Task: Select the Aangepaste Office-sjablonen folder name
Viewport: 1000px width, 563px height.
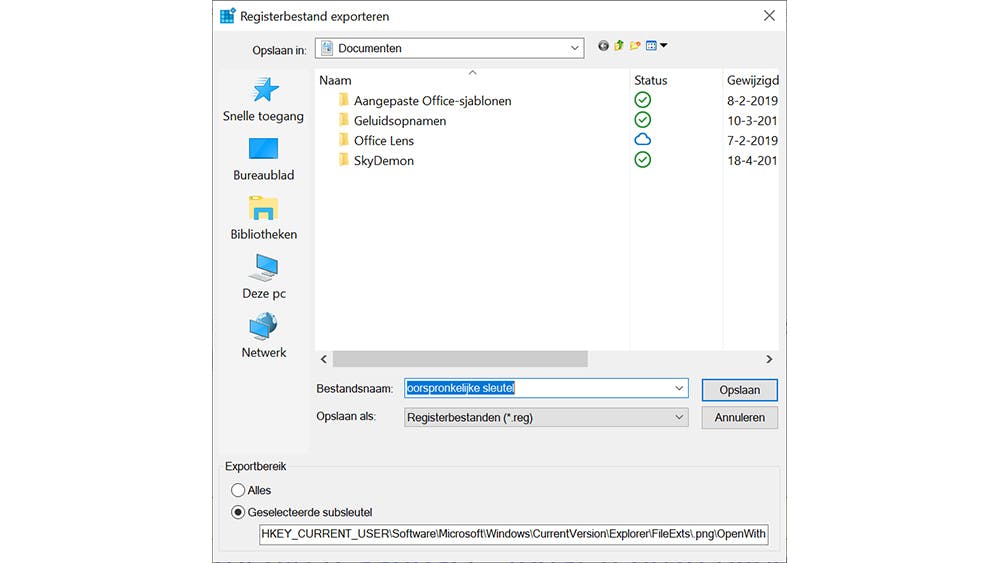Action: click(x=432, y=101)
